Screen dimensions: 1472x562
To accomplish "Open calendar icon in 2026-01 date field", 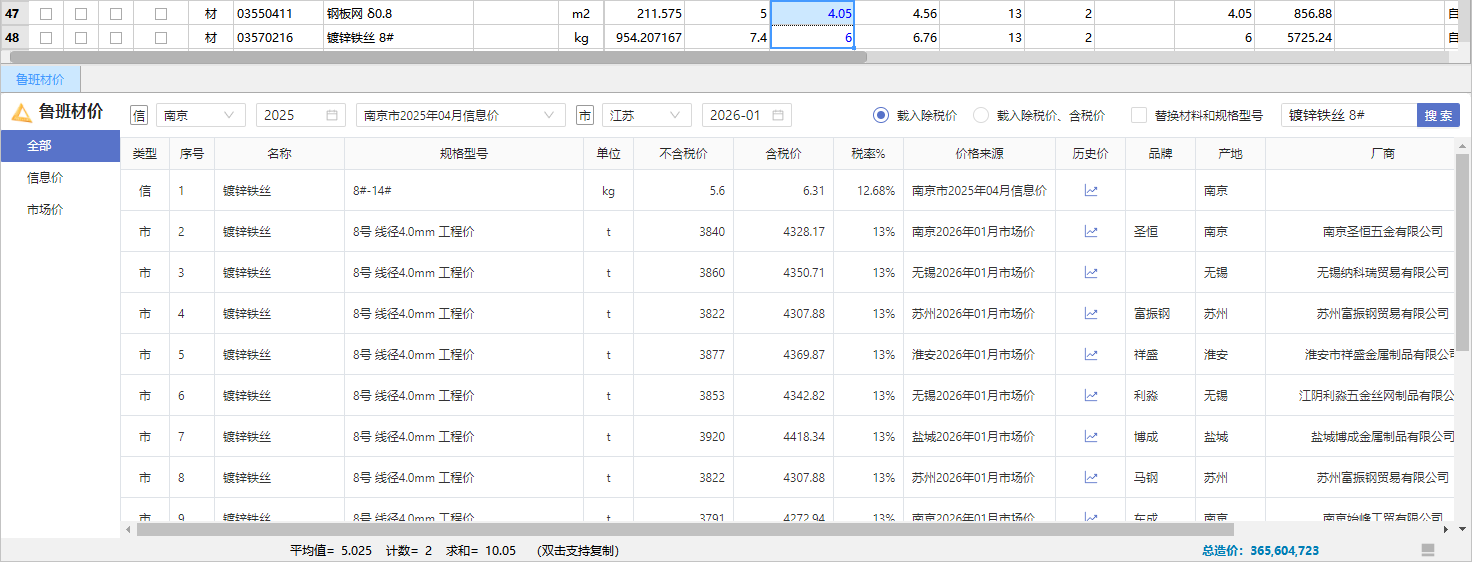I will point(778,116).
